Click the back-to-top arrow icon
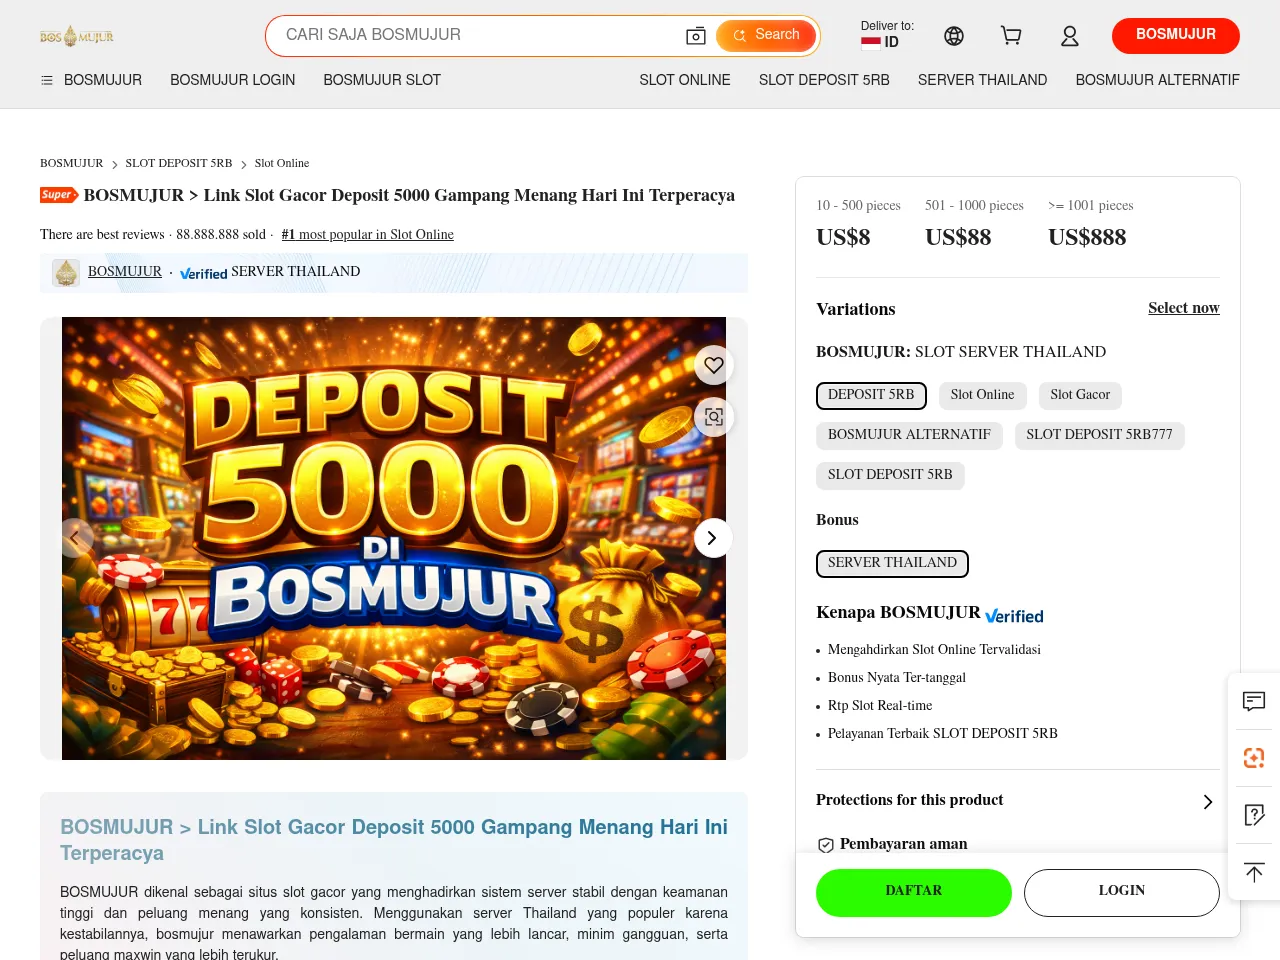The height and width of the screenshot is (960, 1280). (1254, 872)
